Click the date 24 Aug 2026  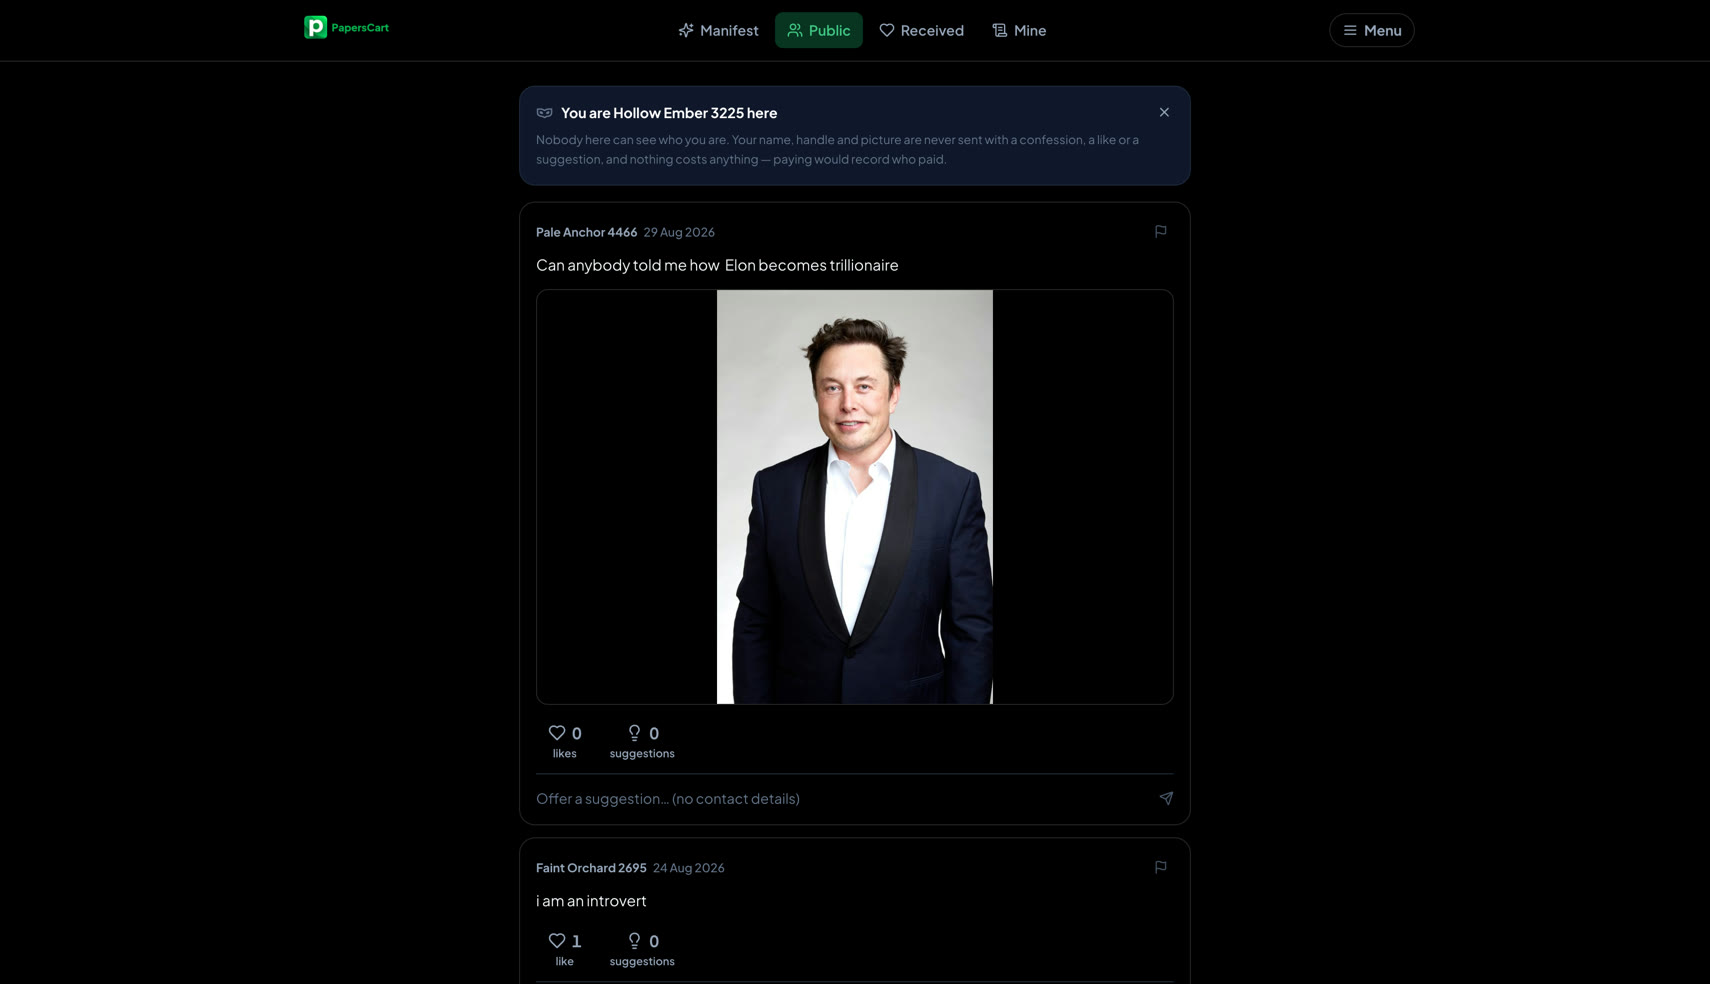click(x=689, y=868)
